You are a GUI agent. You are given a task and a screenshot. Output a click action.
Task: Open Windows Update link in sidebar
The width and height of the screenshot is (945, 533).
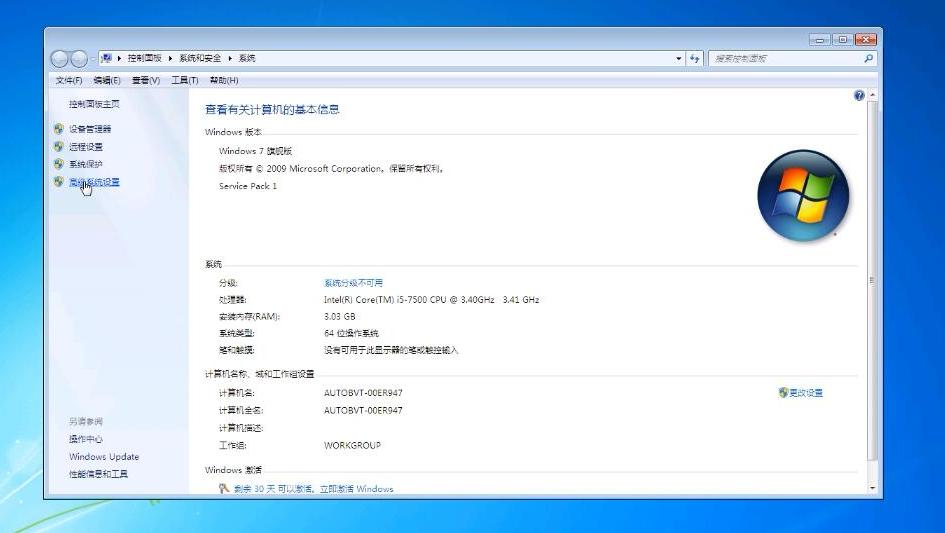(x=104, y=456)
